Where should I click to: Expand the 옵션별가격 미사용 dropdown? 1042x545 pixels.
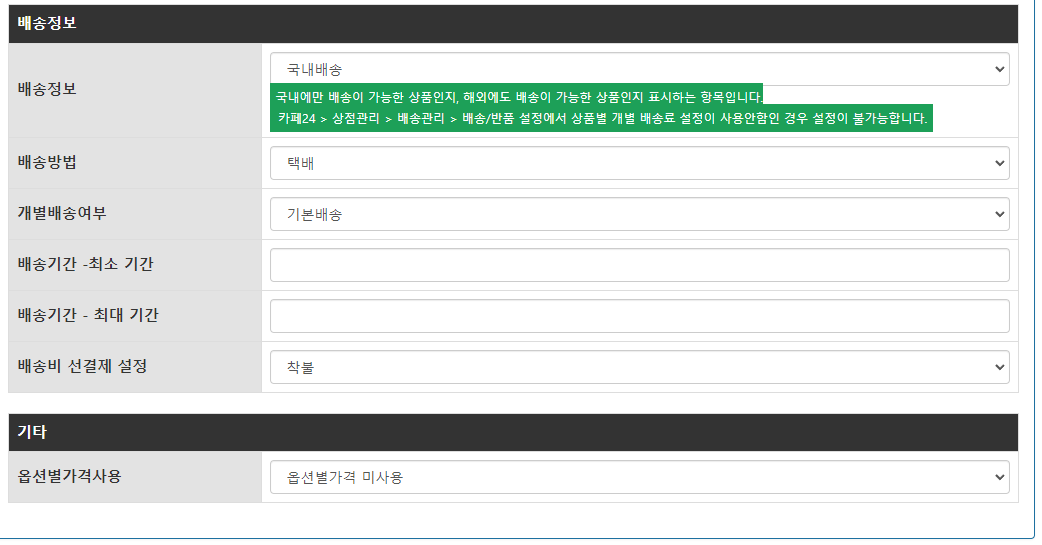639,477
